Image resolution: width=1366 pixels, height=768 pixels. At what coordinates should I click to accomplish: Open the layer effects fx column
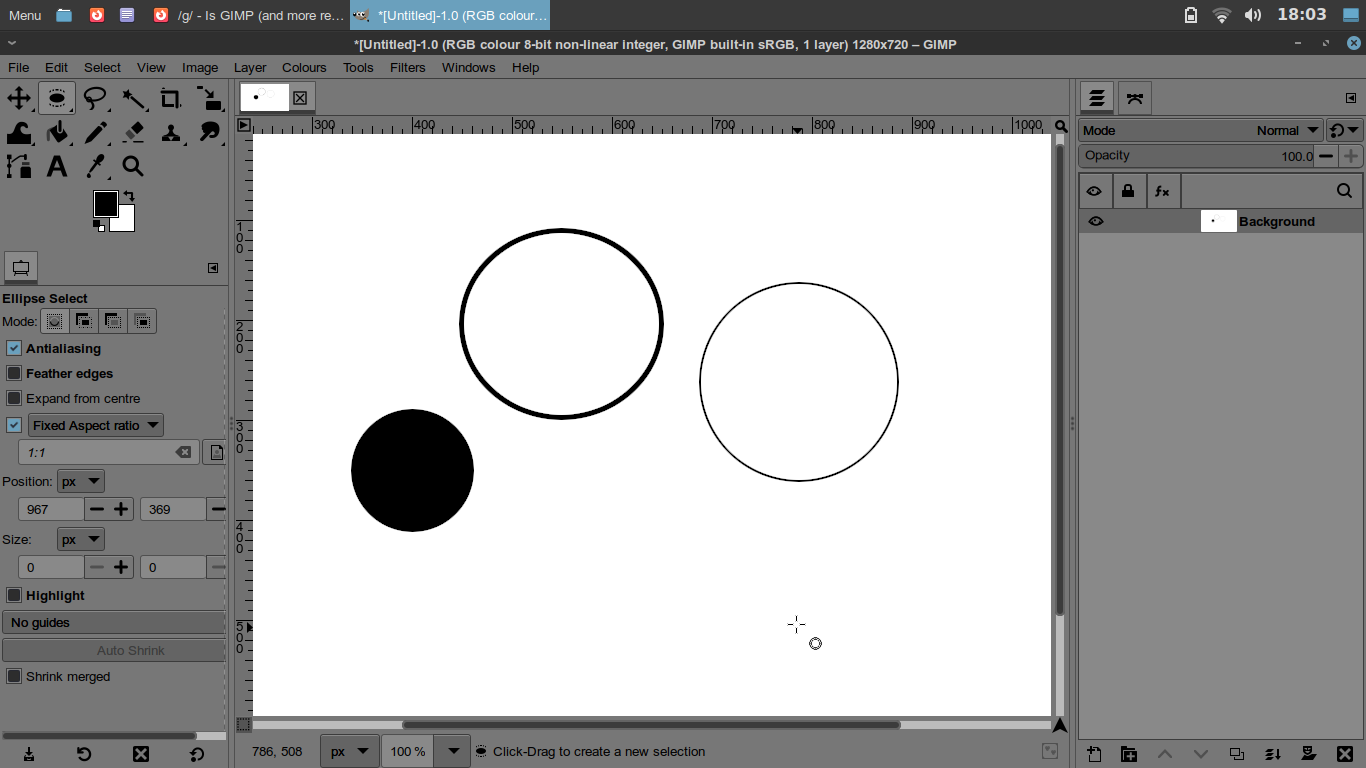[1162, 191]
